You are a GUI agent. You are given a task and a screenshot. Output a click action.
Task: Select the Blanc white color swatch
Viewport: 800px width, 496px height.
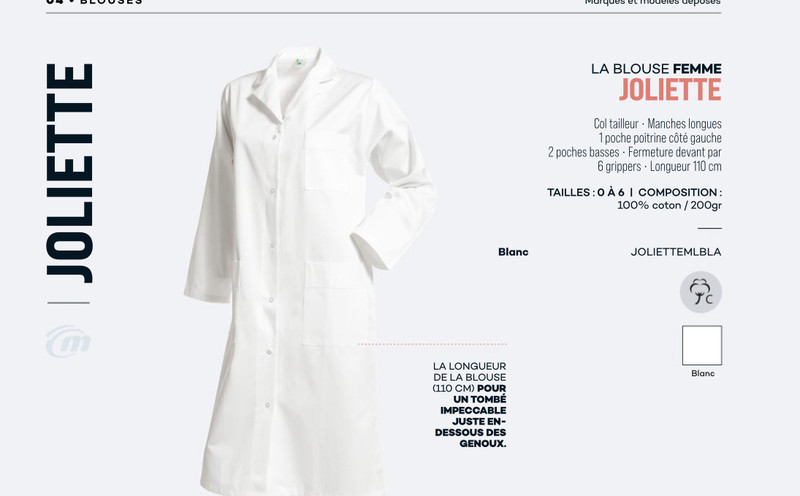click(702, 345)
